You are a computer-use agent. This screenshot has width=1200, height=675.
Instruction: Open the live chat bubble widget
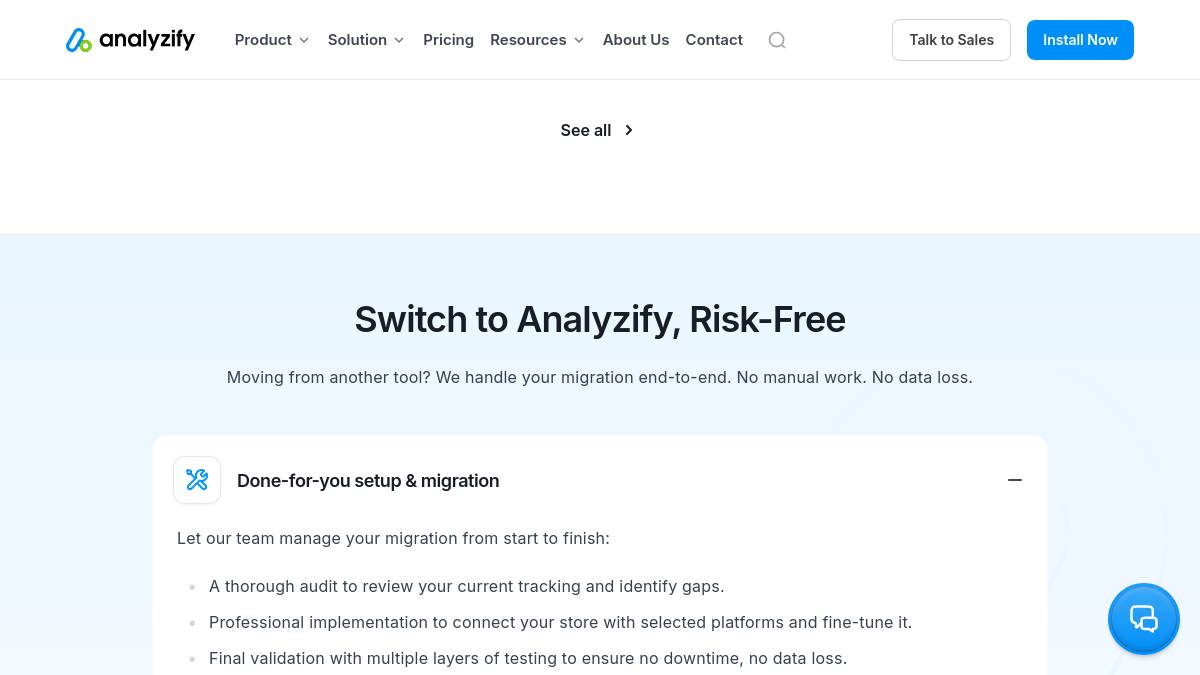click(1144, 619)
